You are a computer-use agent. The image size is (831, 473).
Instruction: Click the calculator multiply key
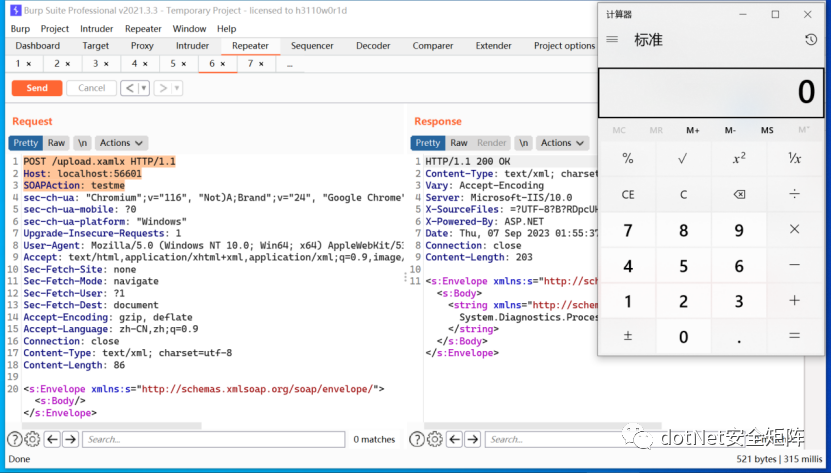click(794, 230)
